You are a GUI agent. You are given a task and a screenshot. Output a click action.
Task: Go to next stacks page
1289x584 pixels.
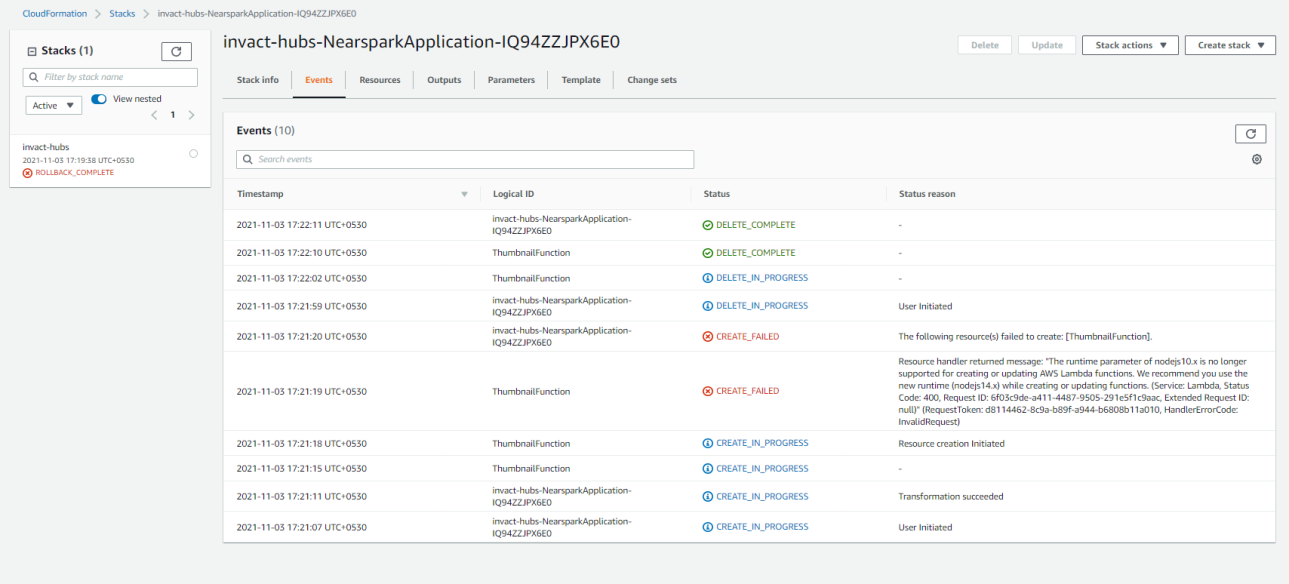coord(191,115)
